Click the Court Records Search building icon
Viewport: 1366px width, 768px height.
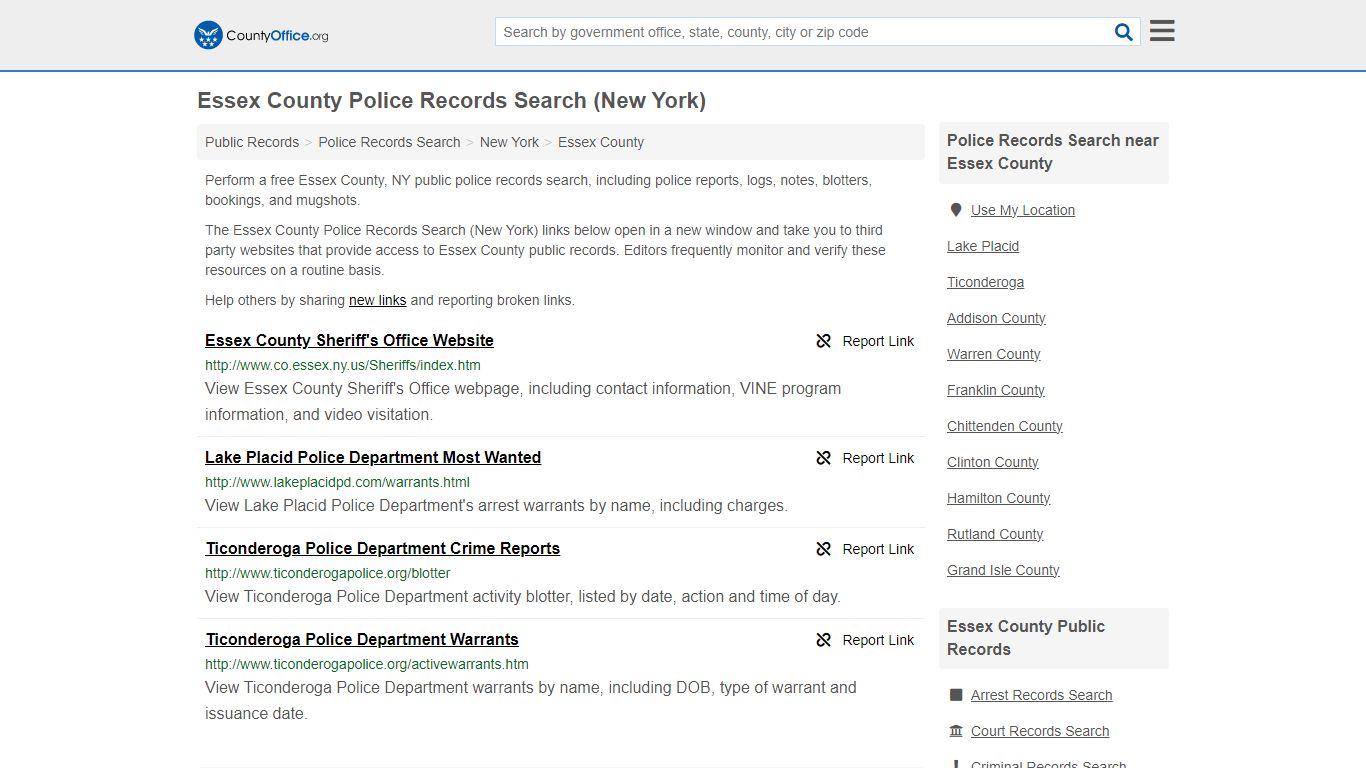point(956,731)
